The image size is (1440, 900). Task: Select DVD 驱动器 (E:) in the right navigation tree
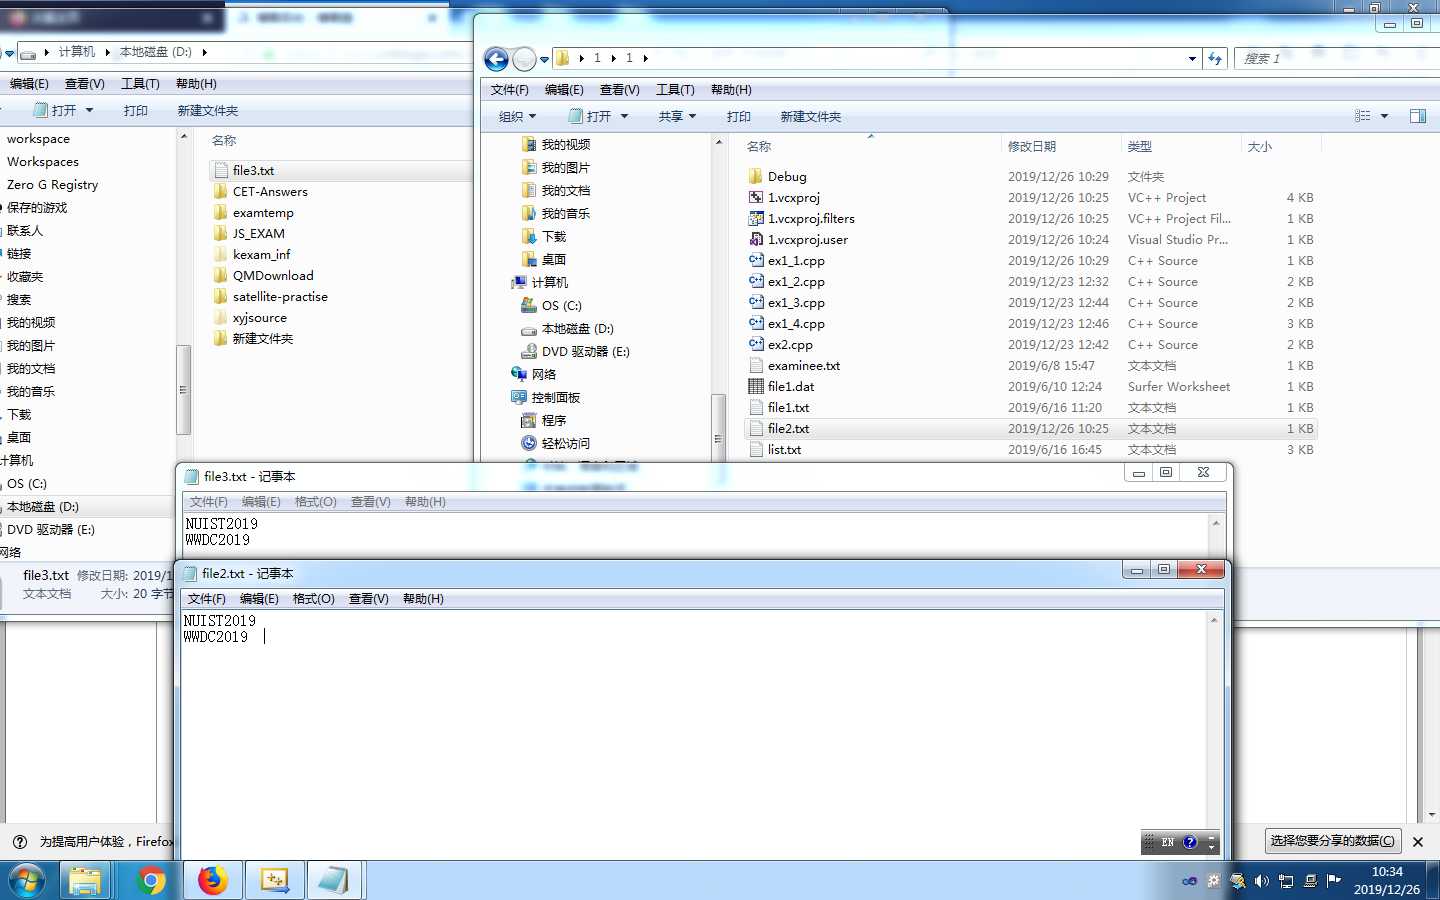tap(585, 351)
